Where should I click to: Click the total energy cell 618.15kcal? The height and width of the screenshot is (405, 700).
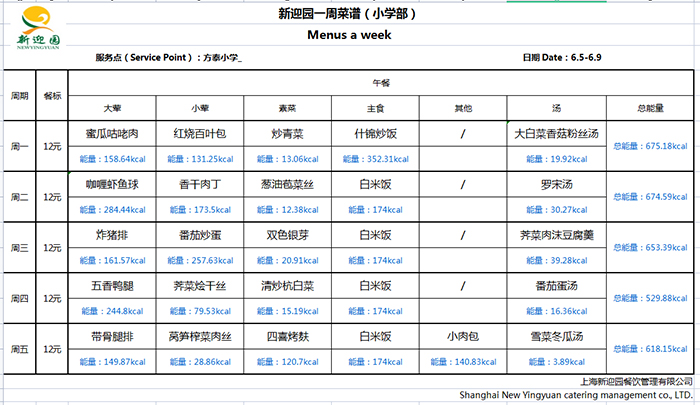[x=650, y=349]
